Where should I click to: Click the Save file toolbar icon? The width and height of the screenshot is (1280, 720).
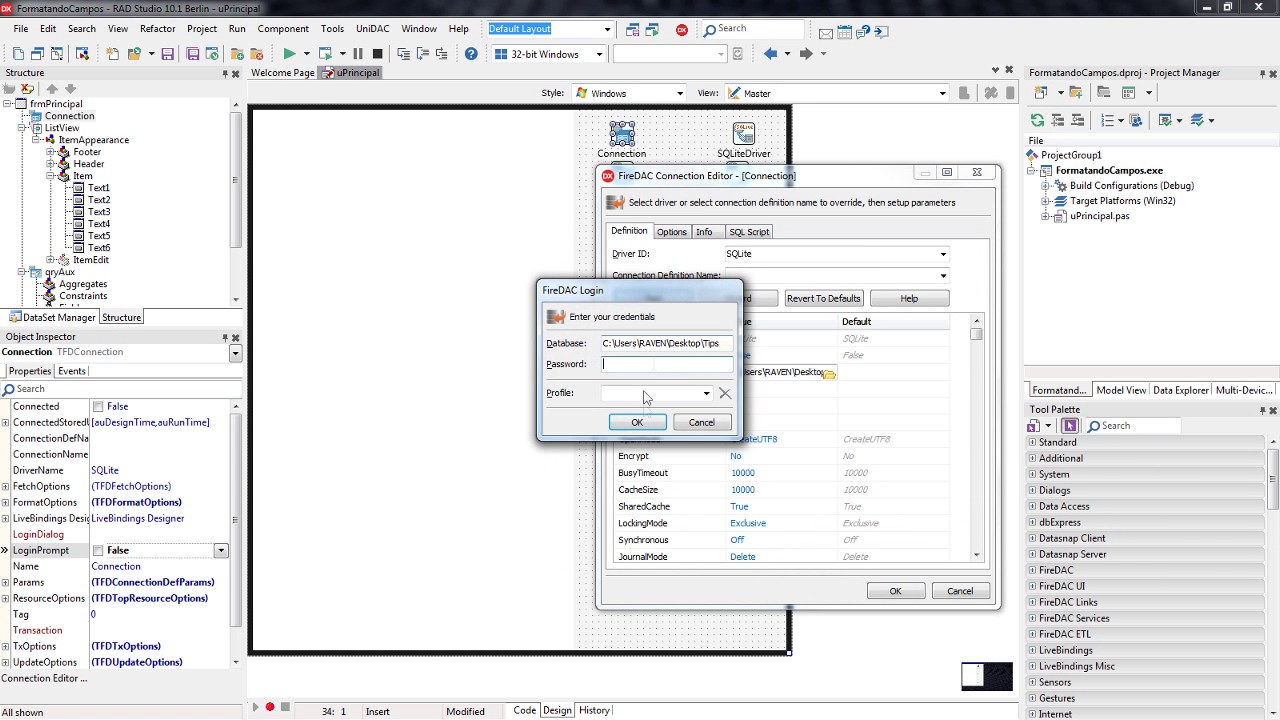pos(167,54)
